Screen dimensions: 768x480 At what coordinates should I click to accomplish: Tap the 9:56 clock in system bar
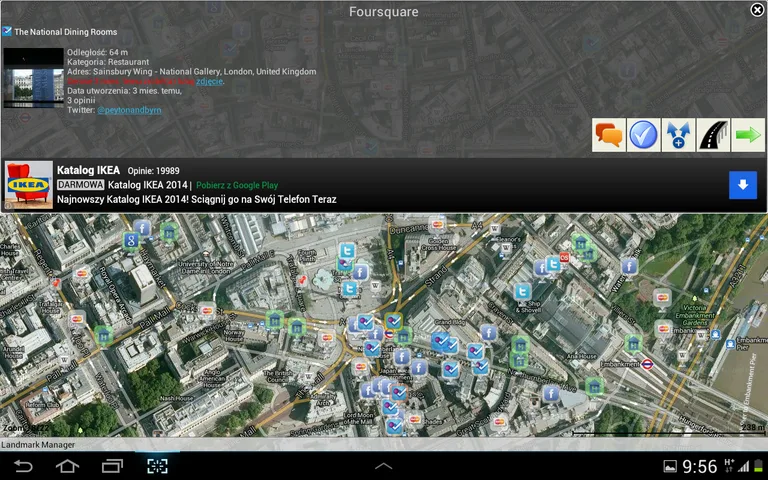(x=700, y=466)
